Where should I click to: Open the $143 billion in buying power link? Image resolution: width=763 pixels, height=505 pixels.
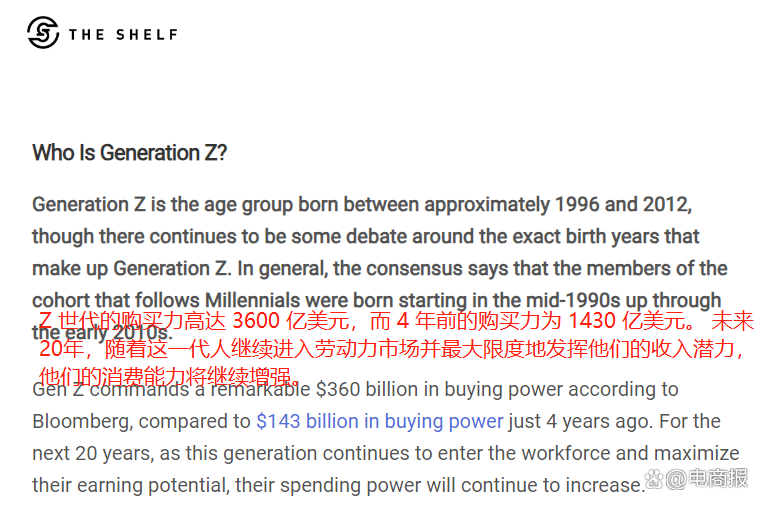coord(380,421)
